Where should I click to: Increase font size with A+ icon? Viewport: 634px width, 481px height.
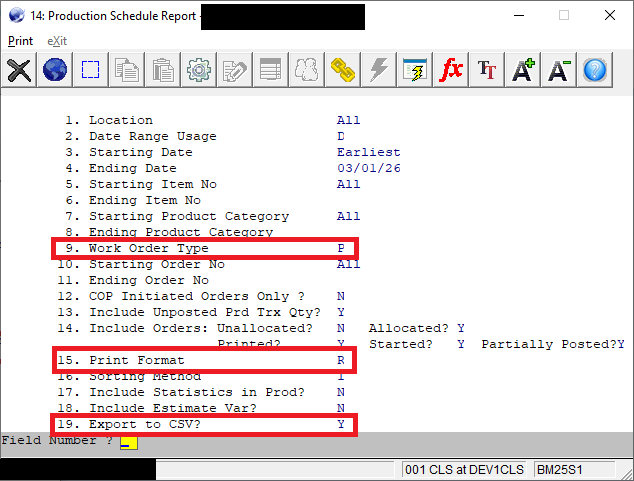(523, 70)
